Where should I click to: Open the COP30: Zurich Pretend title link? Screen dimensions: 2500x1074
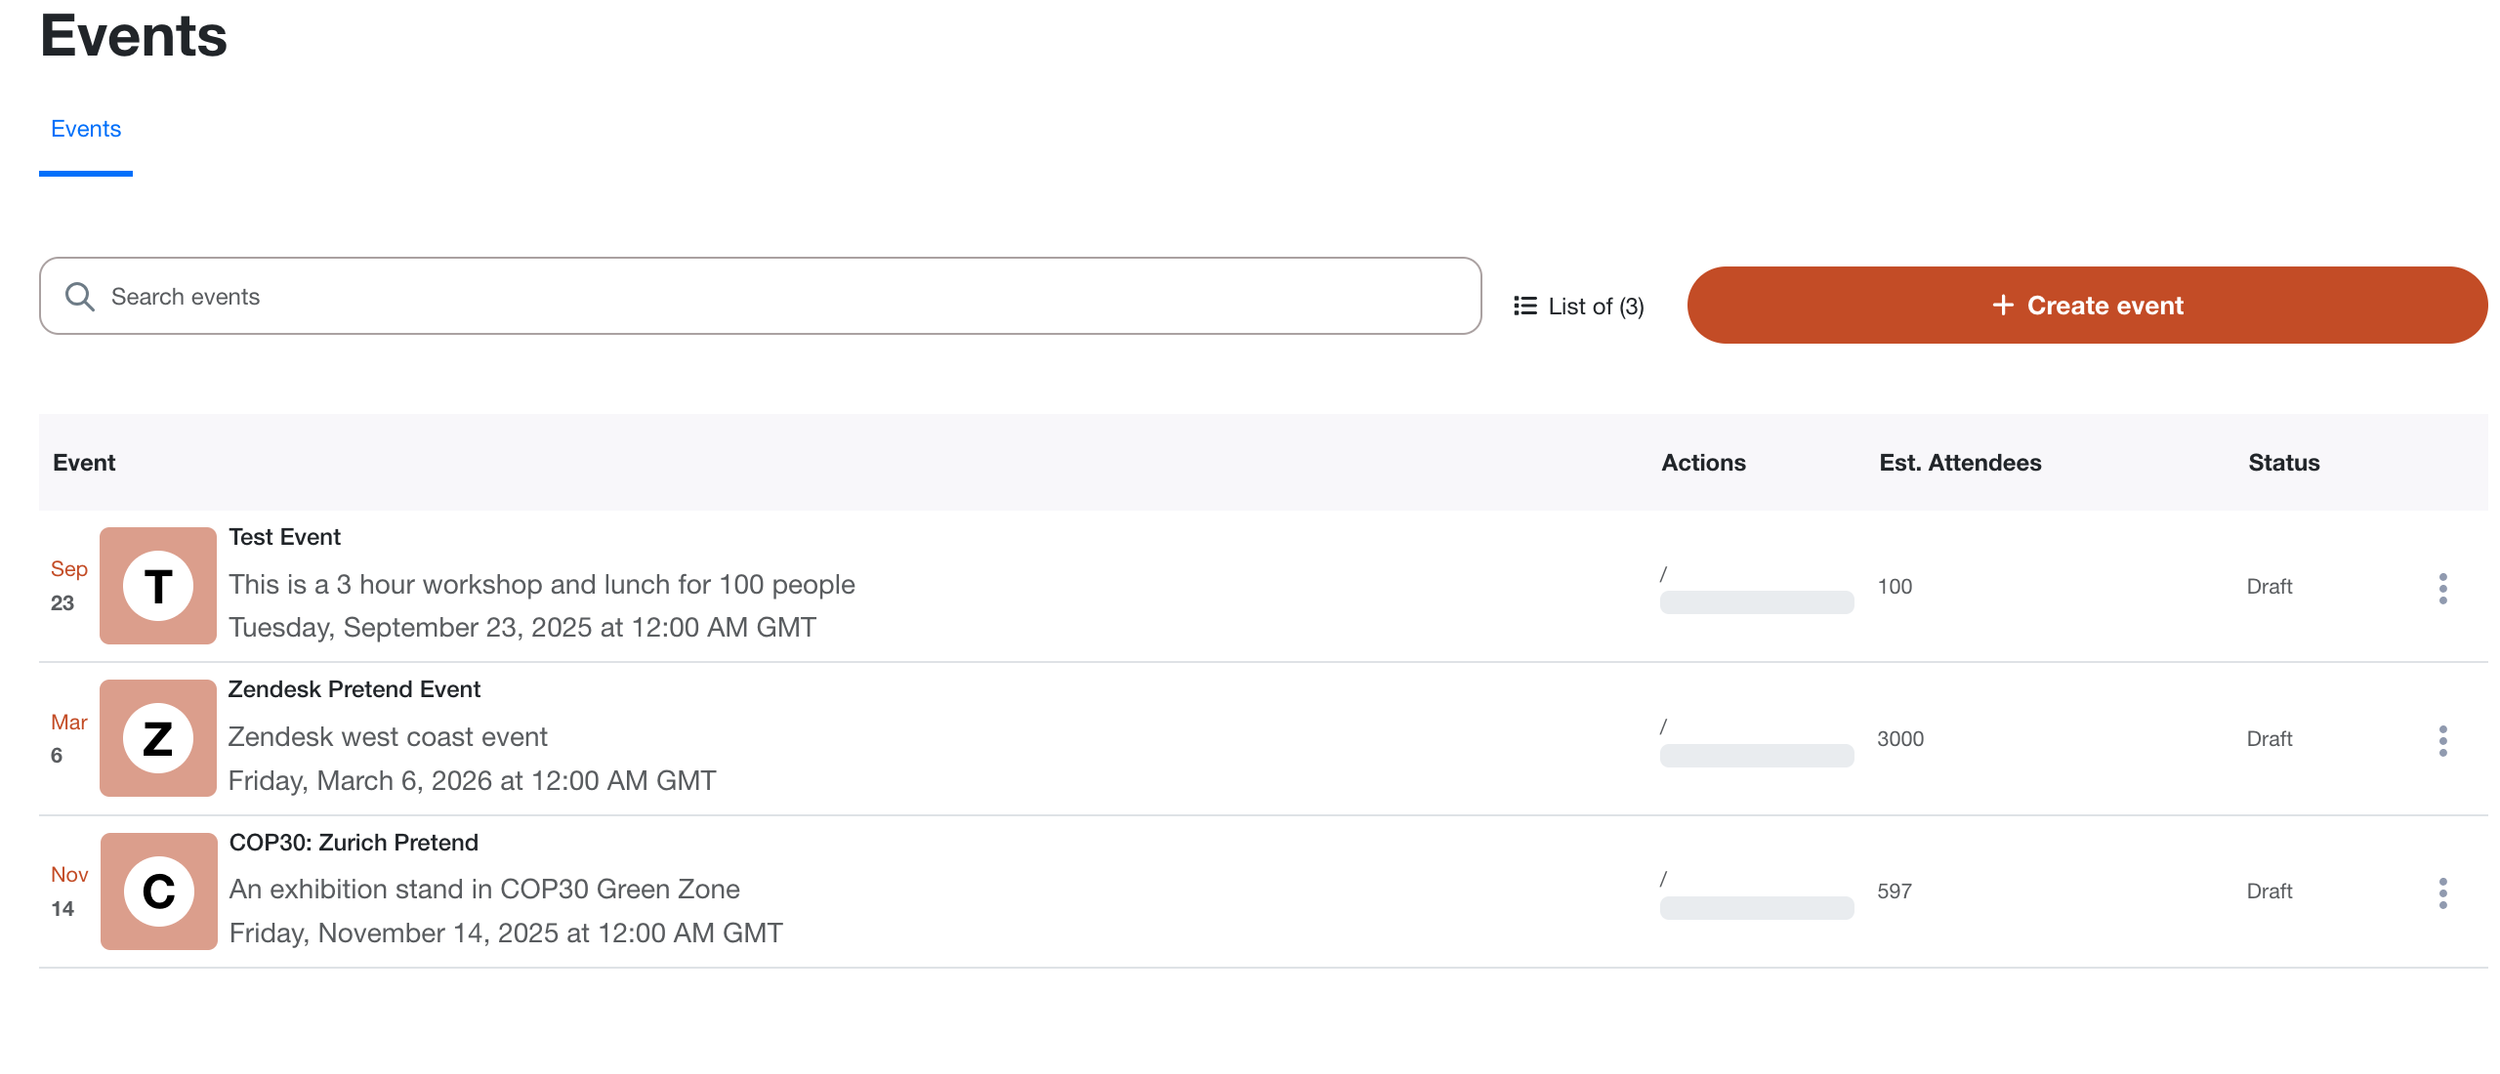[x=354, y=842]
